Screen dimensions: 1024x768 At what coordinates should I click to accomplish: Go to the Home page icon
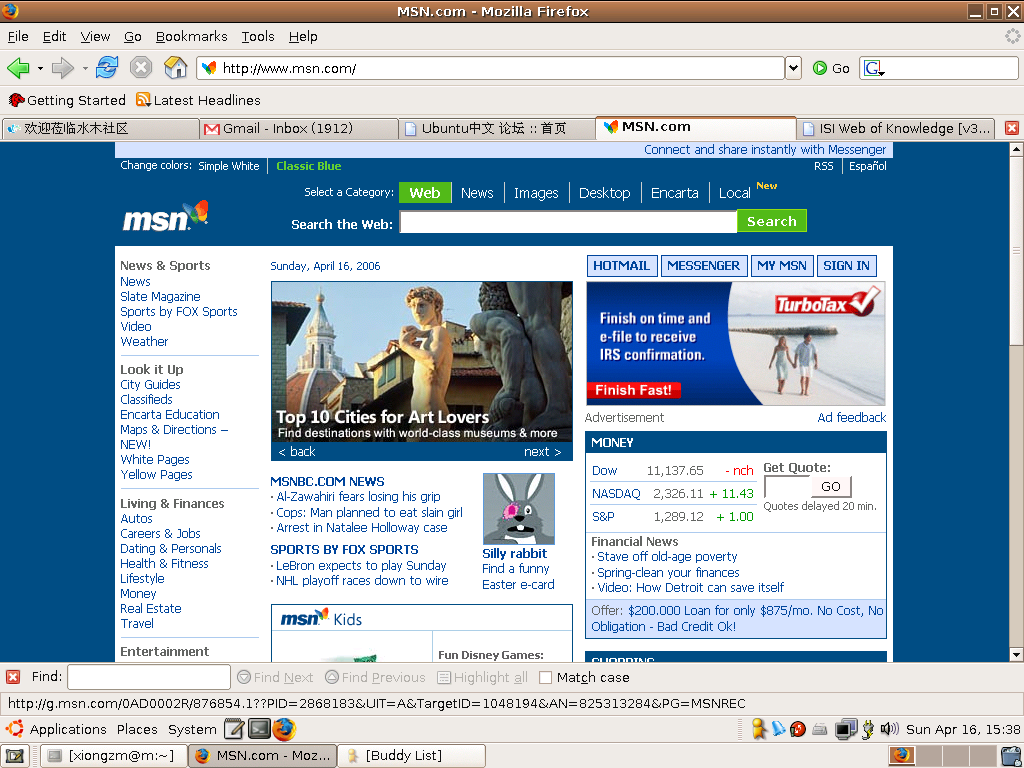pyautogui.click(x=175, y=67)
